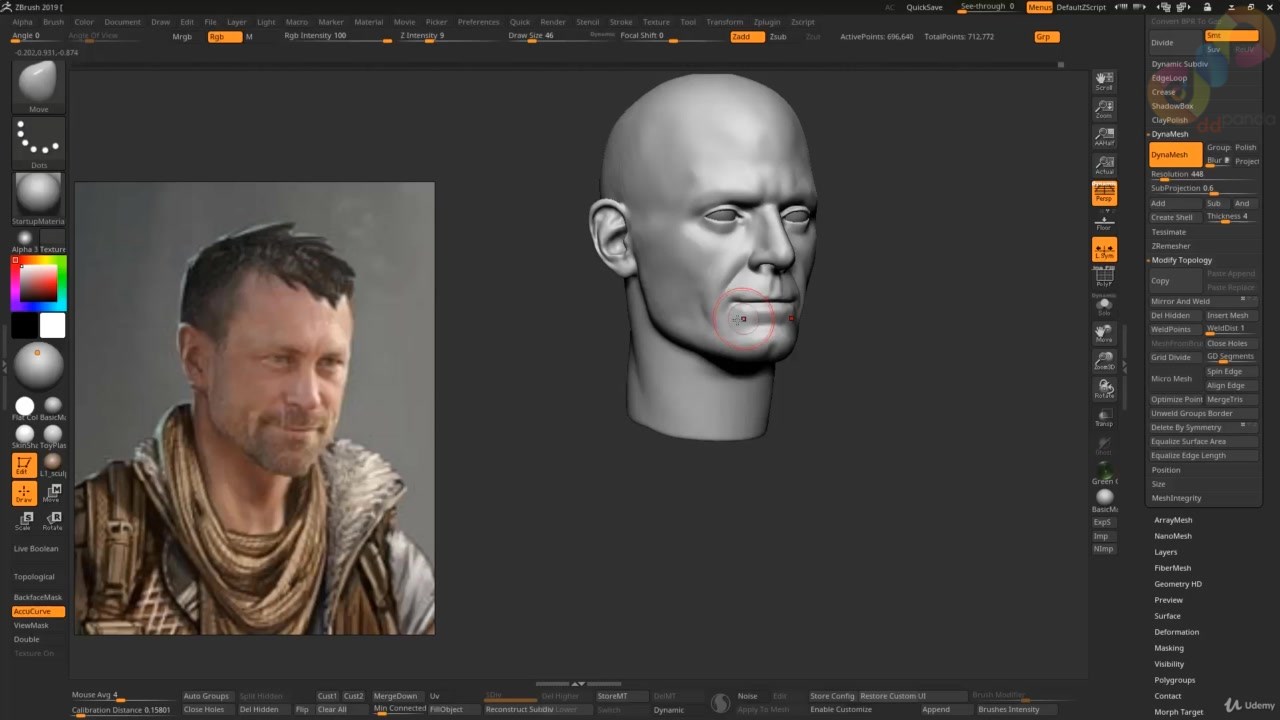
Task: Switch to Rotate mode on left shelf
Action: click(x=53, y=520)
